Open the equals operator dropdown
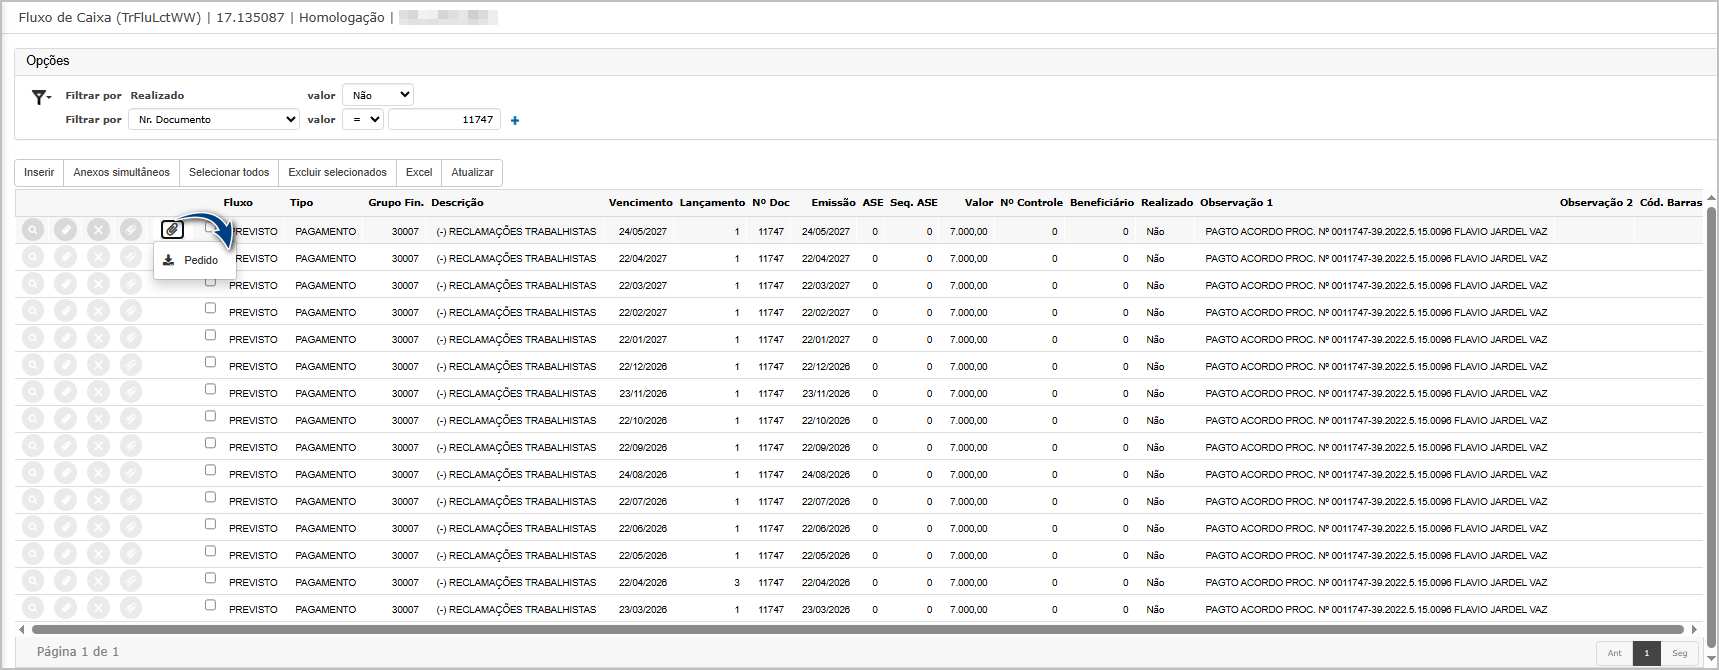This screenshot has height=670, width=1719. pos(363,119)
